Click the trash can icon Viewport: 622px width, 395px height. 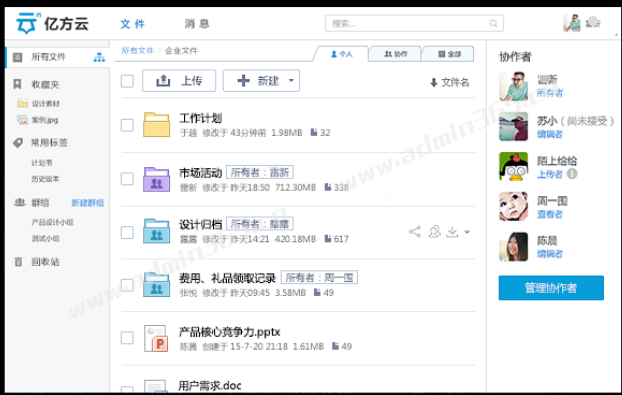(x=18, y=262)
